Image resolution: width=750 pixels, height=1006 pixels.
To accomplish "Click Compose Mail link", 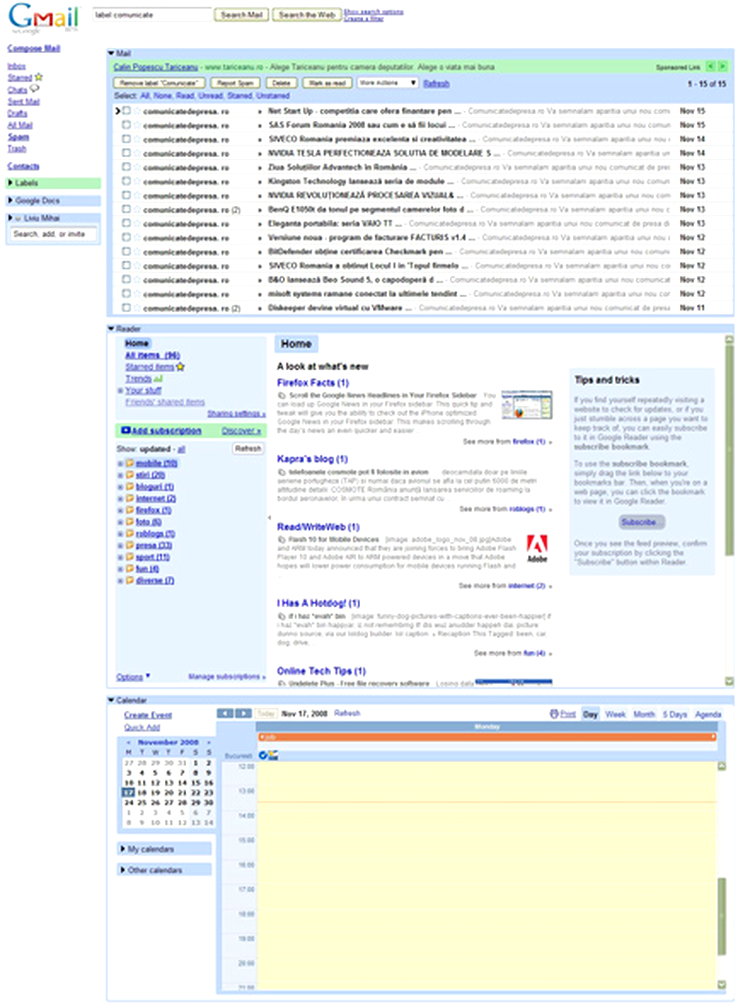I will [x=34, y=48].
